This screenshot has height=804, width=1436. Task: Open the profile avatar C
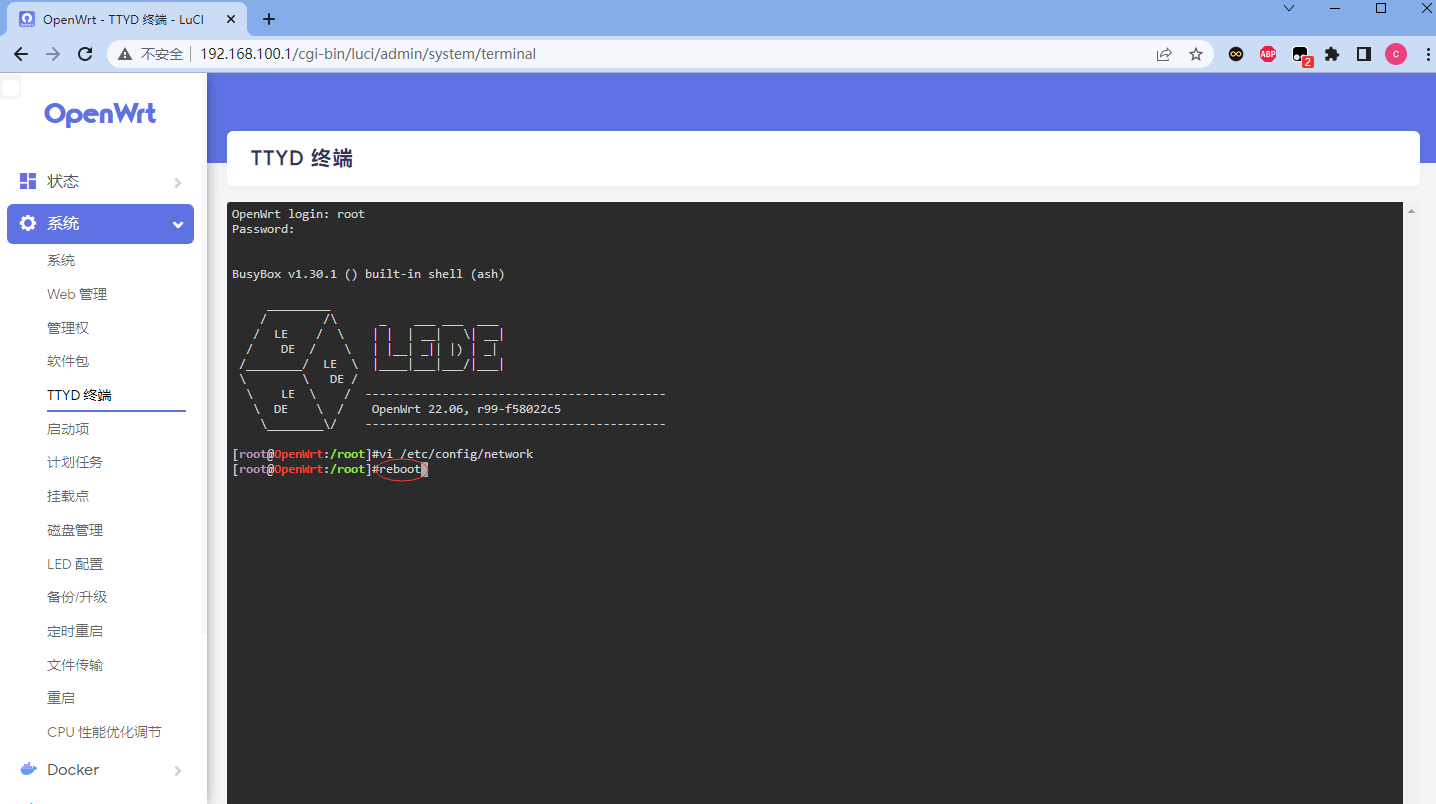click(x=1396, y=54)
